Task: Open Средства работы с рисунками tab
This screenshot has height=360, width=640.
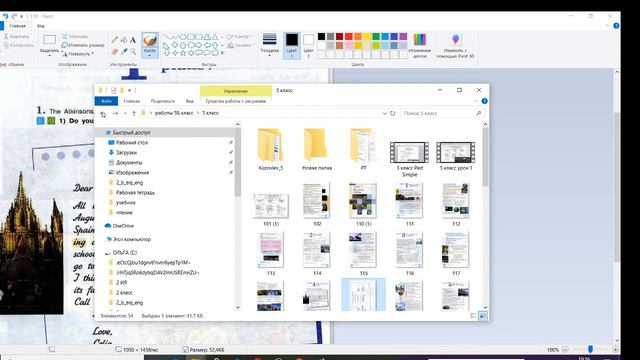Action: (236, 101)
